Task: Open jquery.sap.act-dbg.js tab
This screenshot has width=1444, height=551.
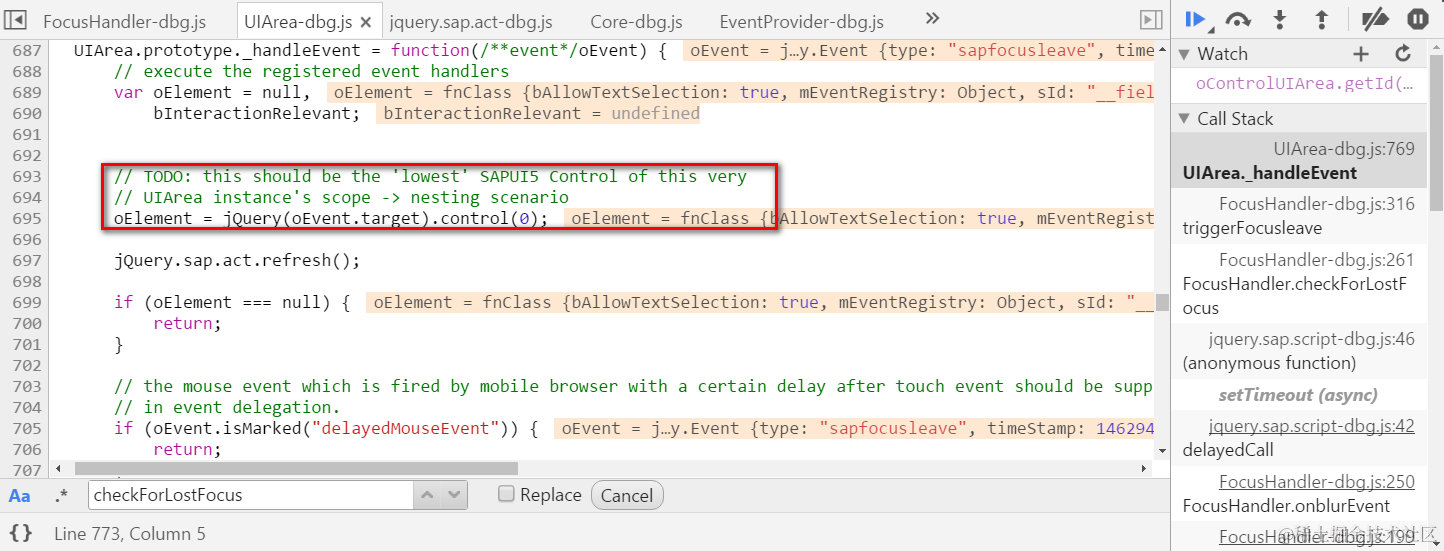Action: click(x=471, y=21)
